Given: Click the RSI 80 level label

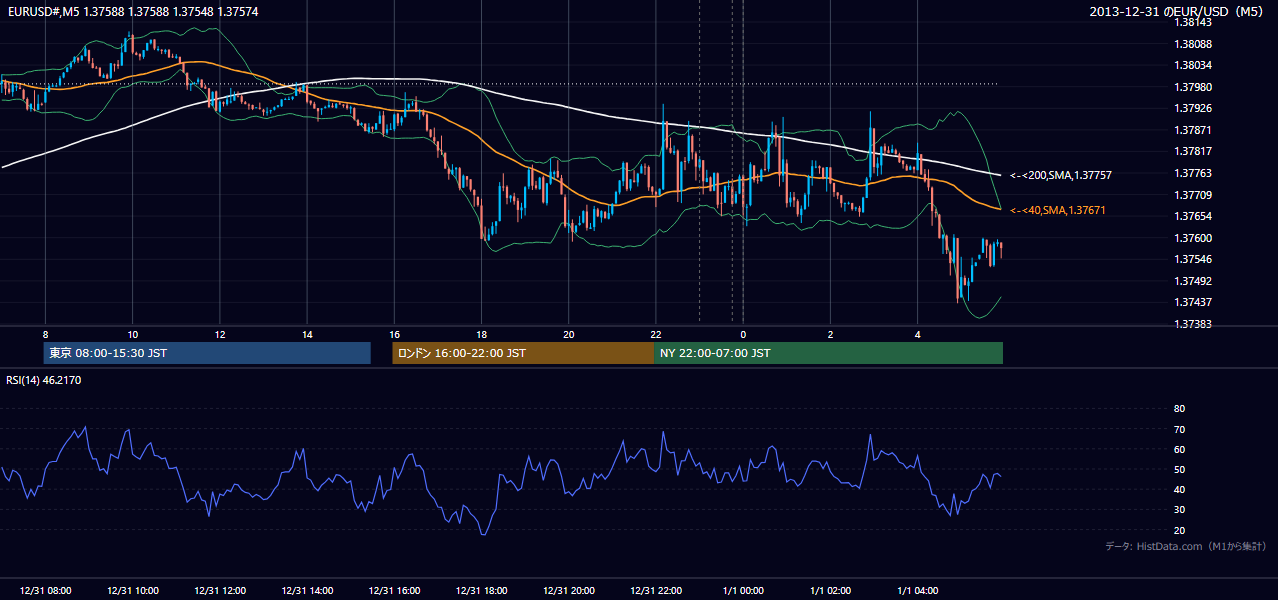Looking at the screenshot, I should click(1179, 409).
